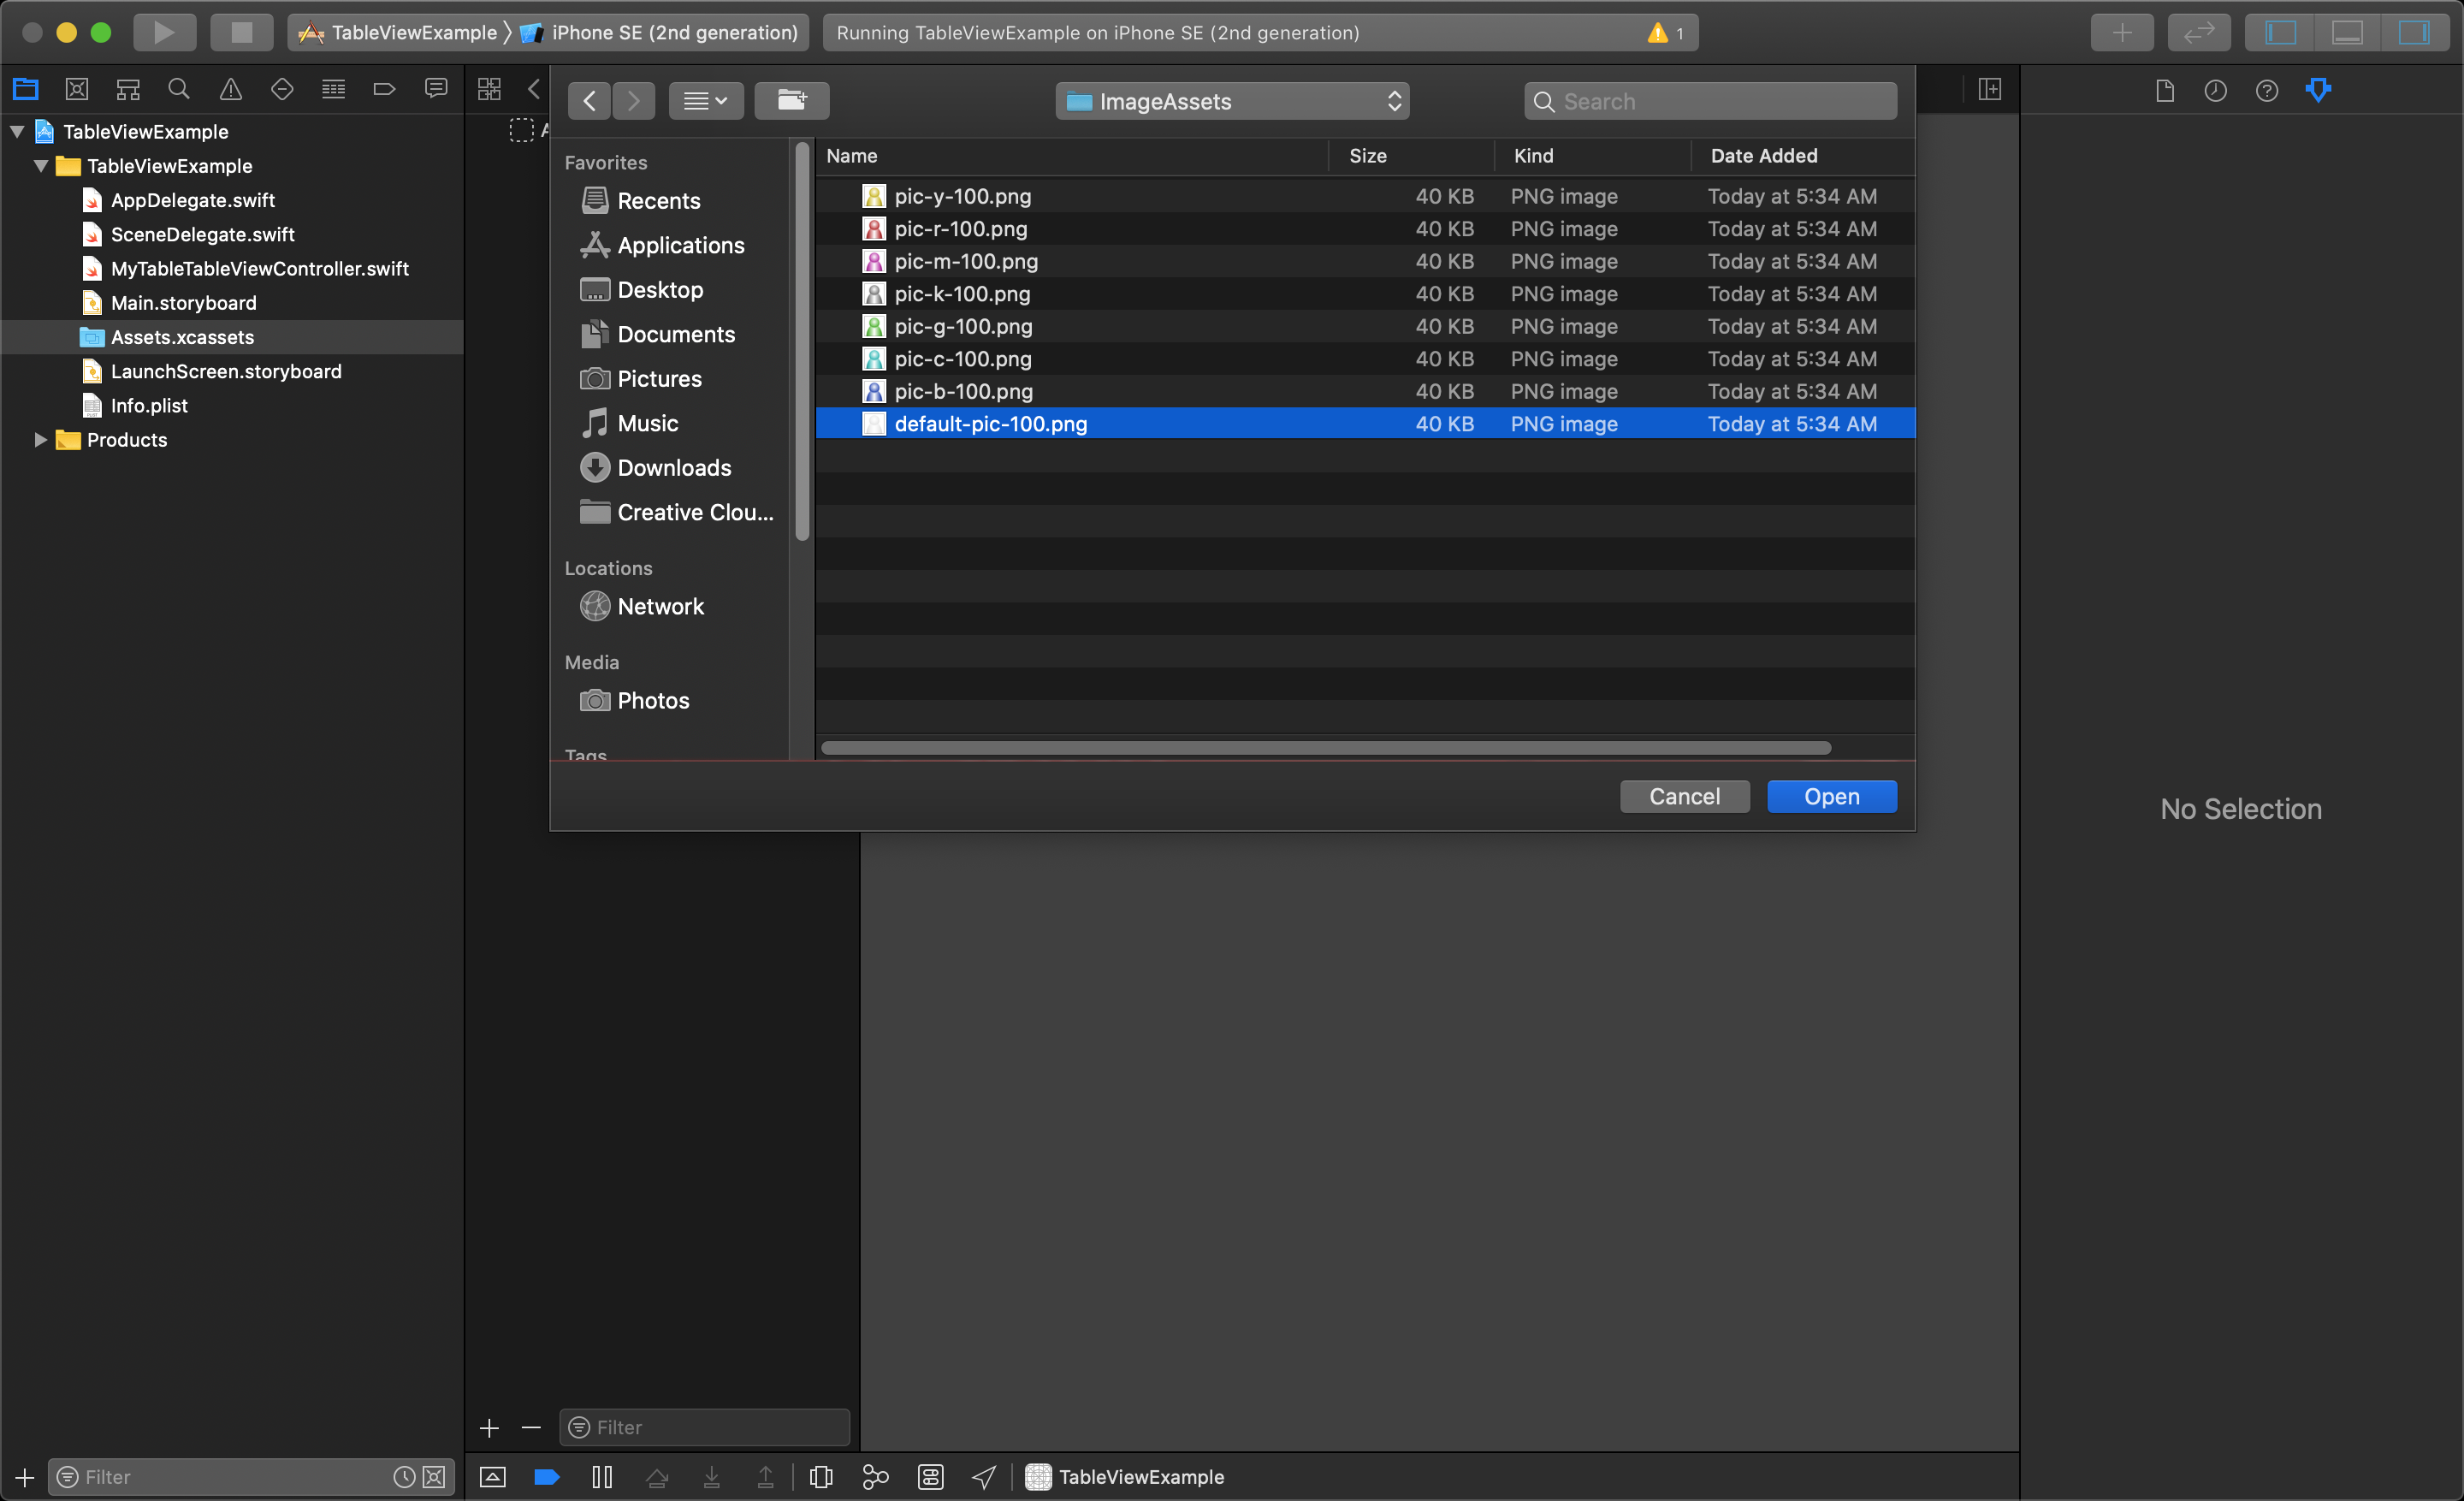This screenshot has width=2464, height=1501.
Task: Select pic-y-100.png in file list
Action: (1365, 196)
